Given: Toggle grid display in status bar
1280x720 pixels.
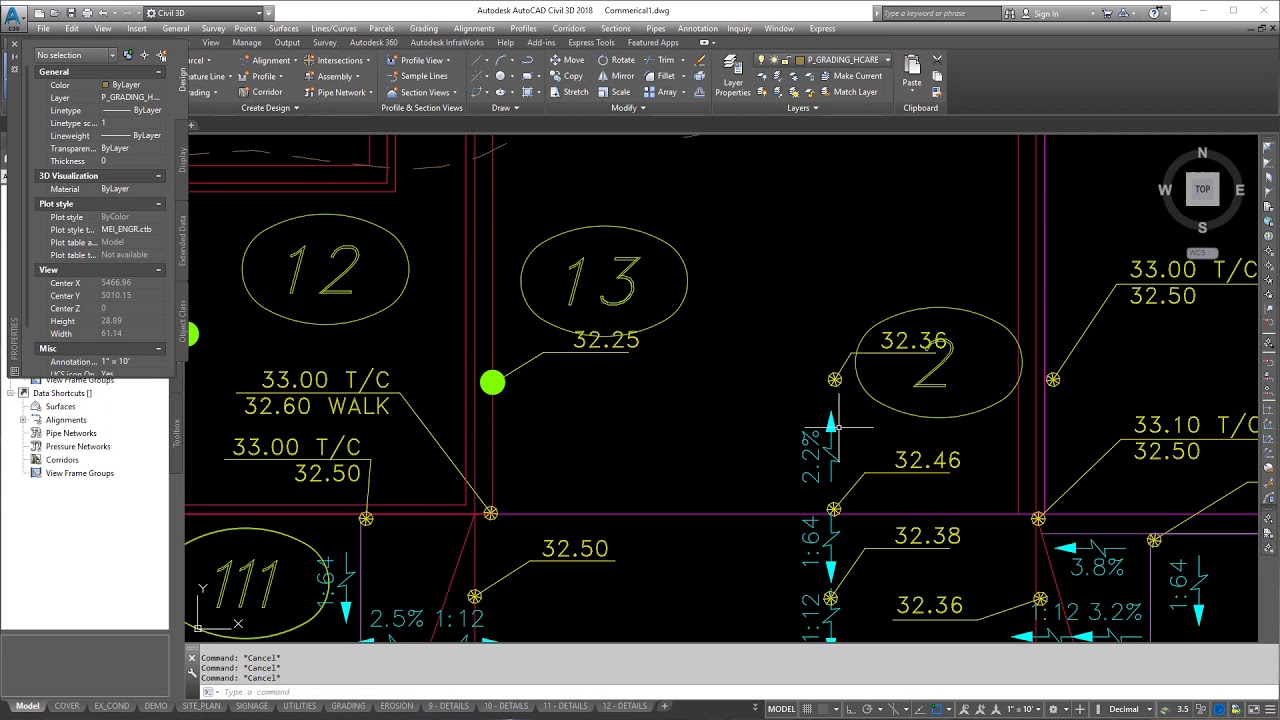Looking at the screenshot, I should [x=808, y=709].
